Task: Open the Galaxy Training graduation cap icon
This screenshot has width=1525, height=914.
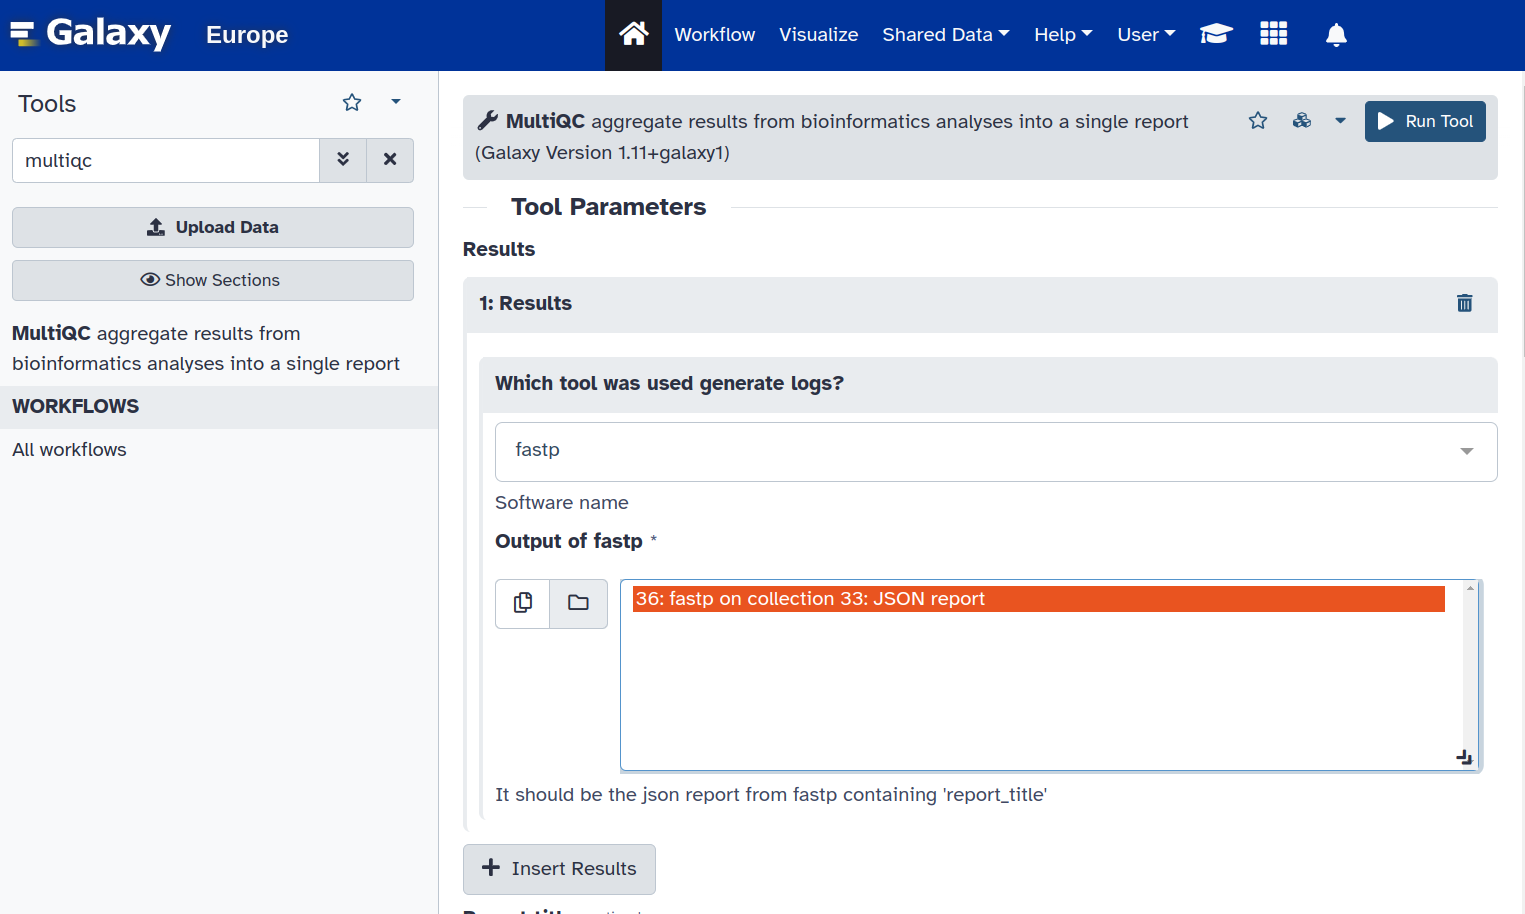Action: click(1216, 34)
